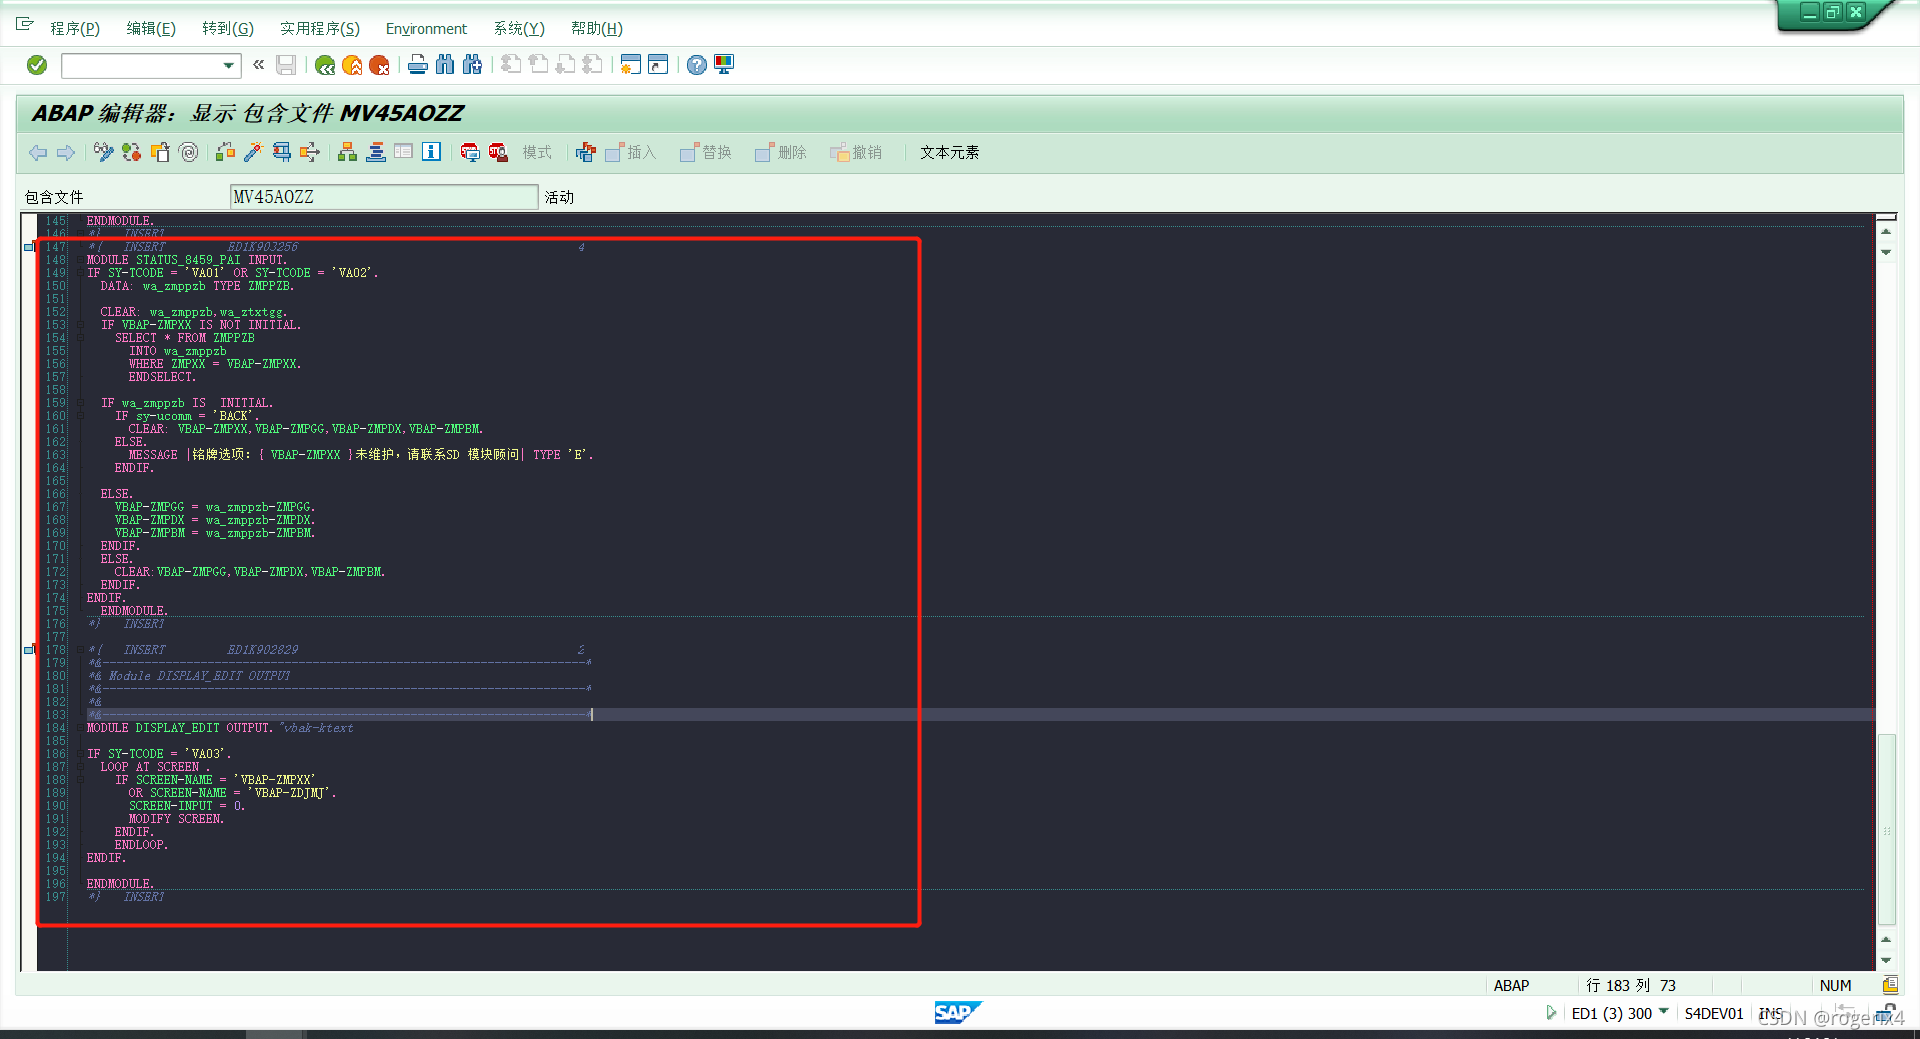Click the green checkmark Enter icon
Screen dimensions: 1920x1039
click(37, 65)
